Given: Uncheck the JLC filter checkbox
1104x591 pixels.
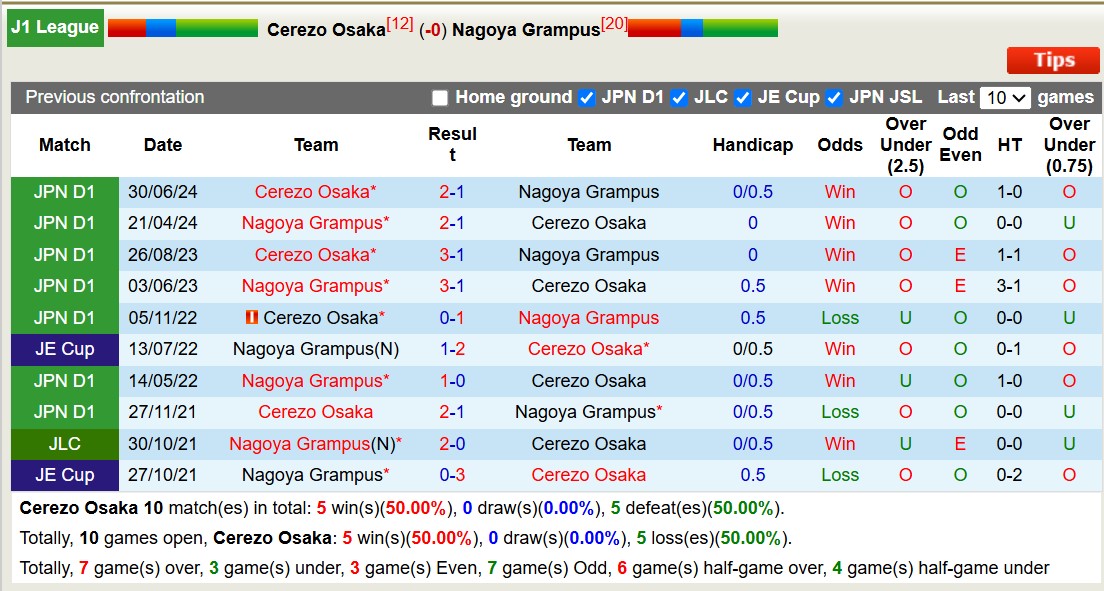Looking at the screenshot, I should [x=678, y=98].
